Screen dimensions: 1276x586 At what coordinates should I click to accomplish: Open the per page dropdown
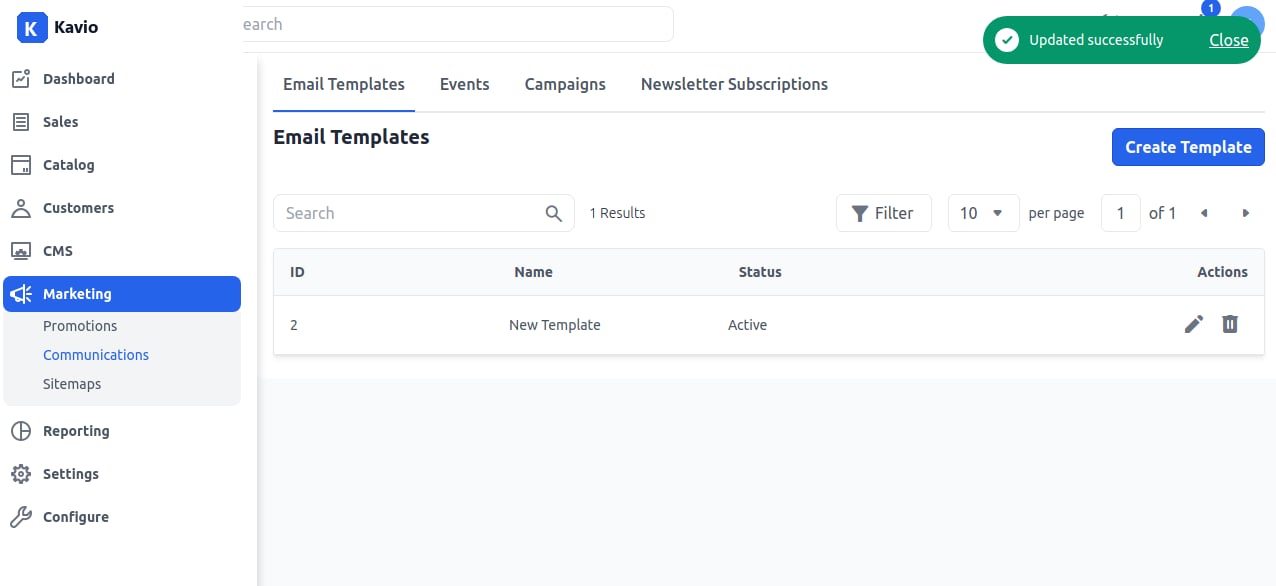pos(984,213)
